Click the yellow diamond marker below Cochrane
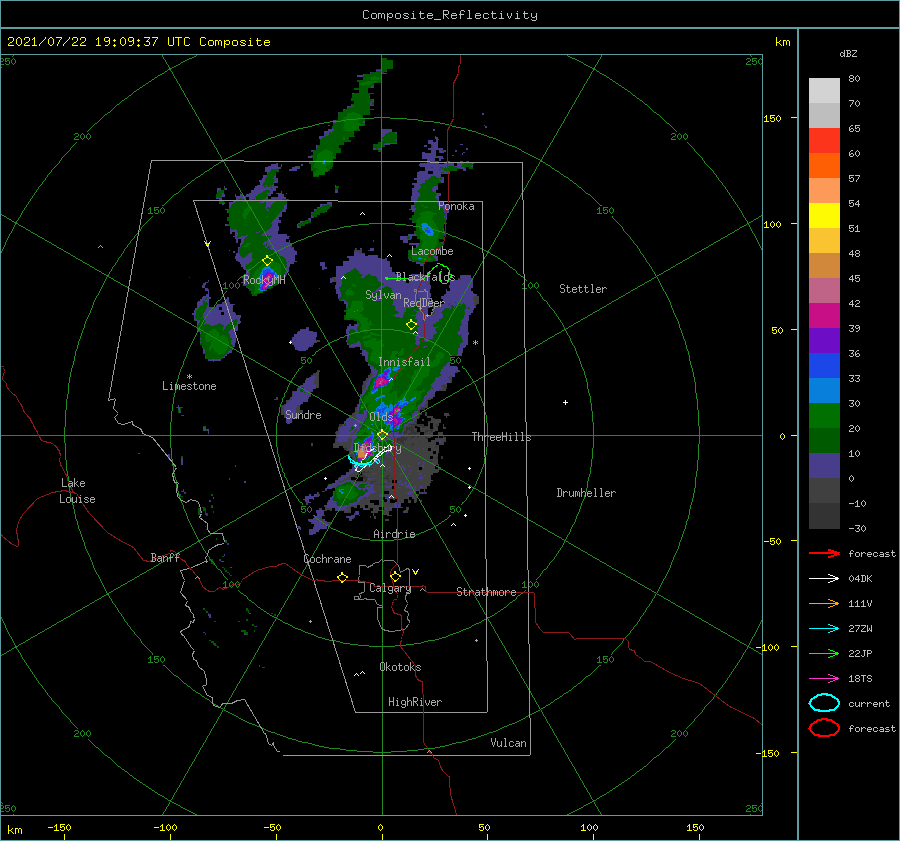Screen dimensions: 900x841 (343, 578)
